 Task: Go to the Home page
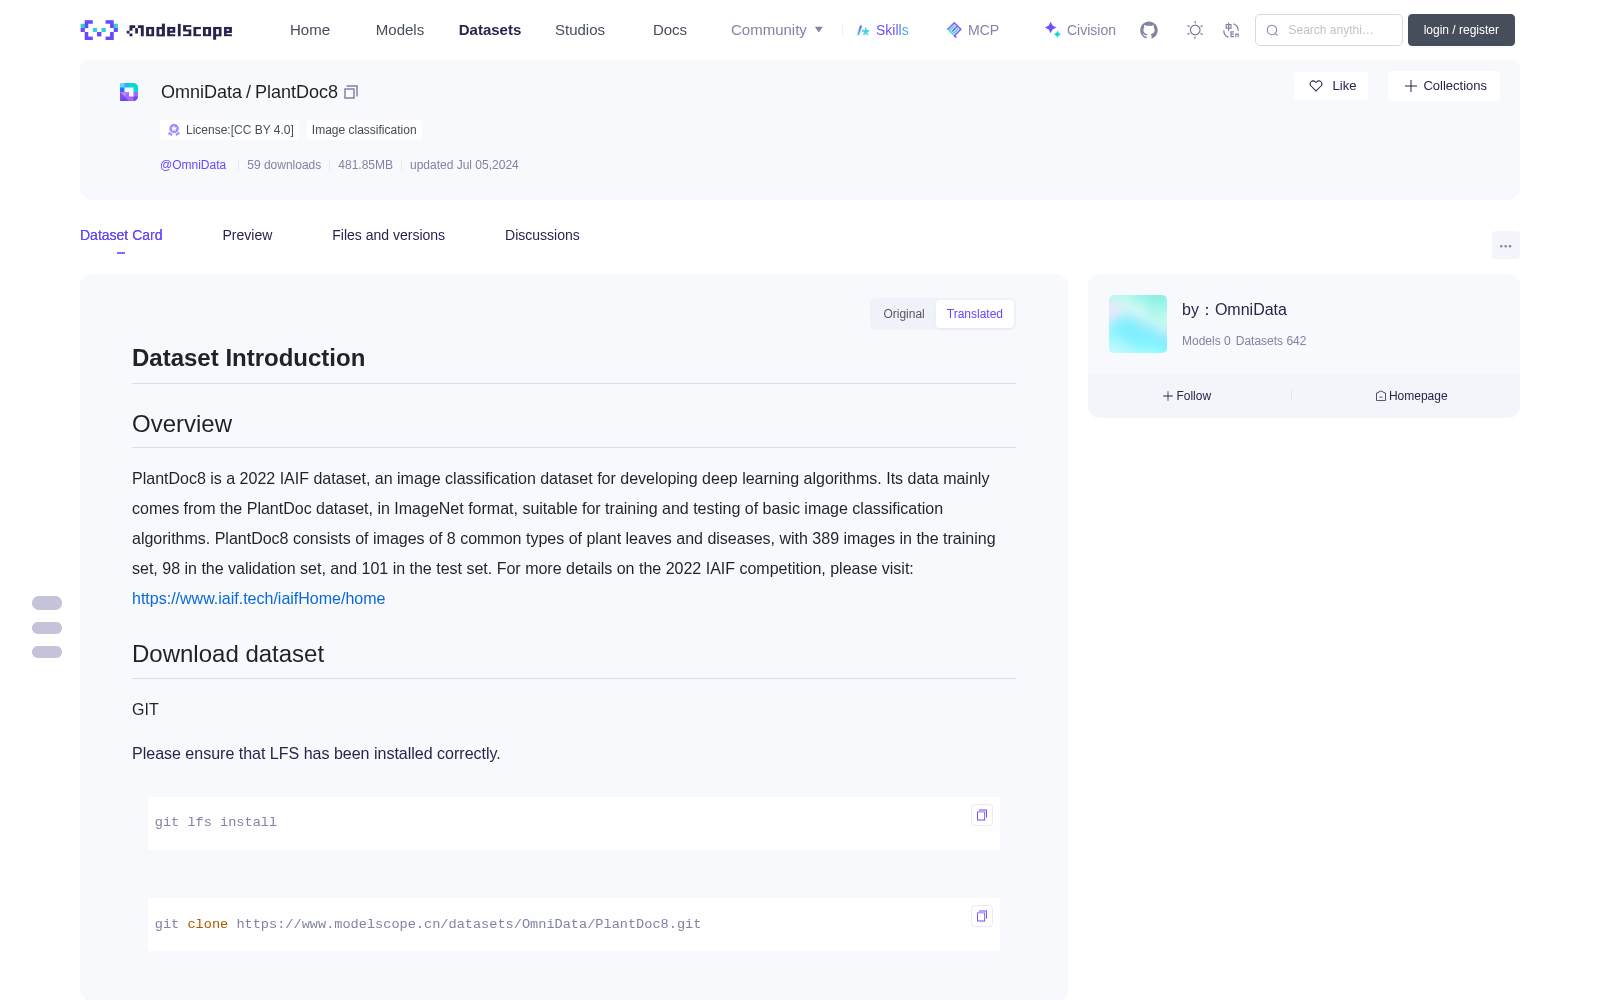310,30
